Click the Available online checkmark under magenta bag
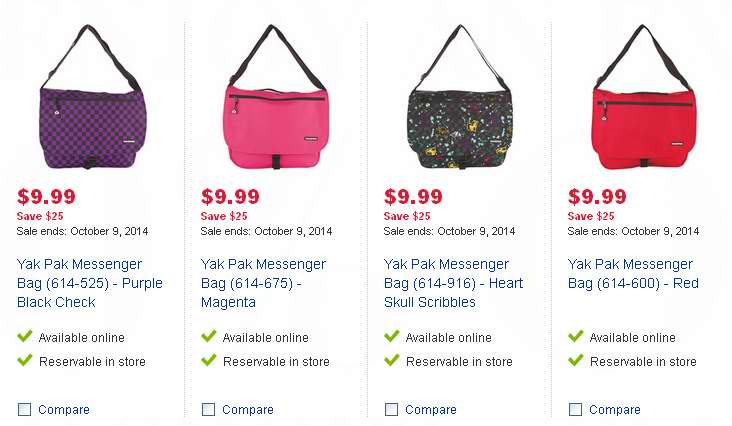 click(x=209, y=336)
